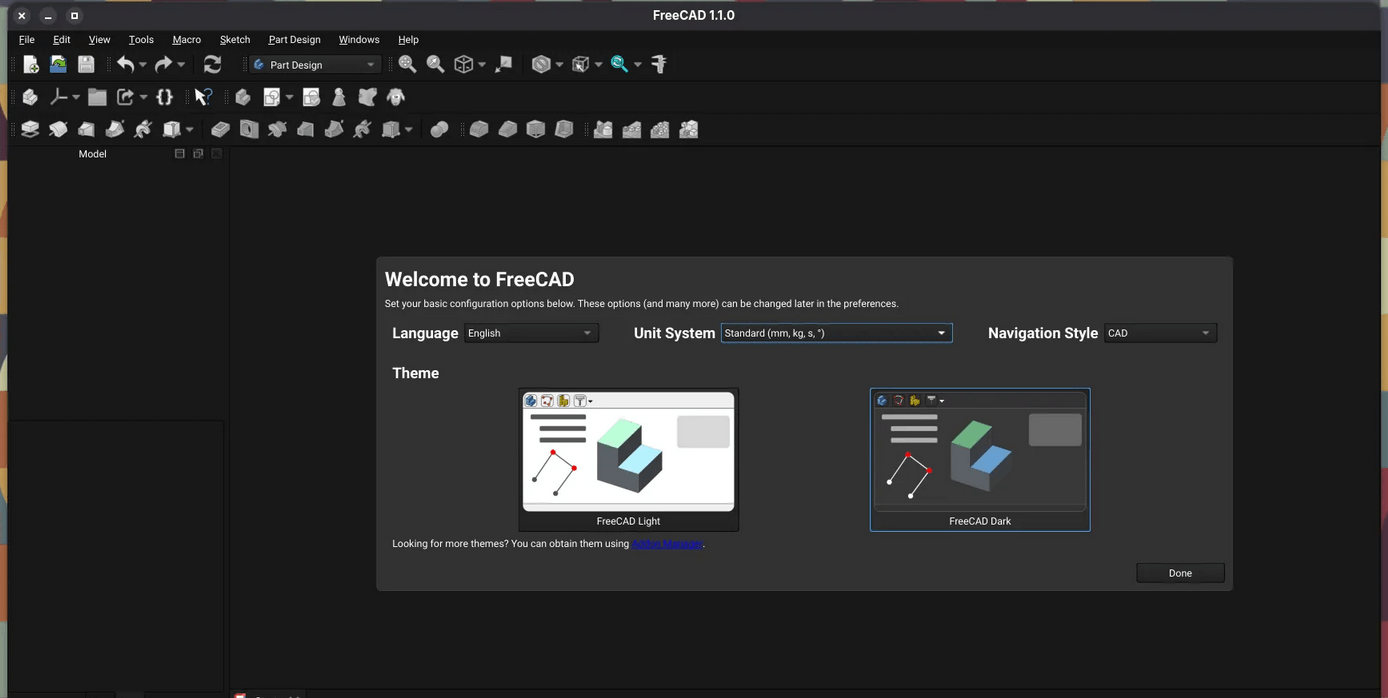Select the Create Sketch tool
The height and width of the screenshot is (698, 1388).
(x=271, y=97)
